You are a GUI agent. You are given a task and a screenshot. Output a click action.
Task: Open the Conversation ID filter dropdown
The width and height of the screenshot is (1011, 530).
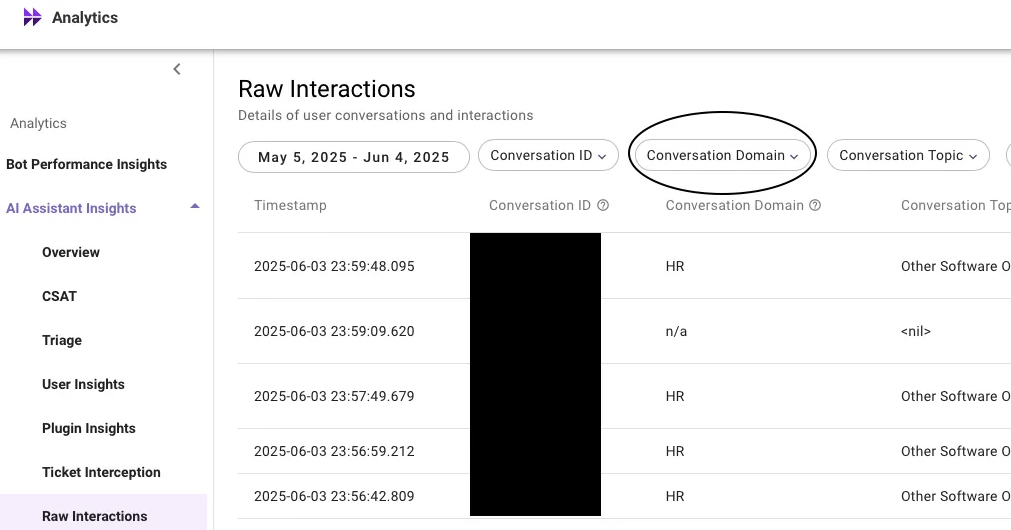(548, 155)
